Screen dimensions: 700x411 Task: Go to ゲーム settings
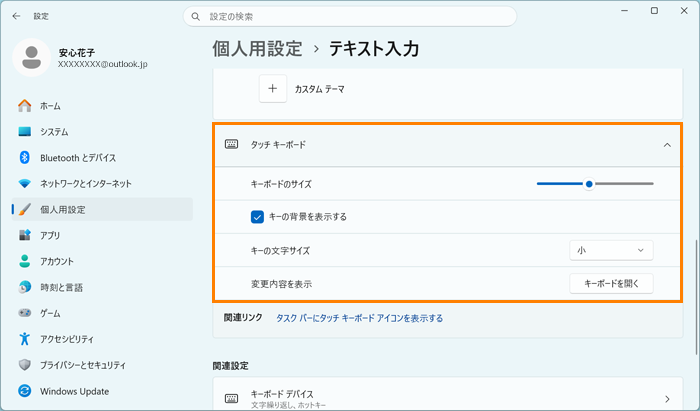pos(102,313)
